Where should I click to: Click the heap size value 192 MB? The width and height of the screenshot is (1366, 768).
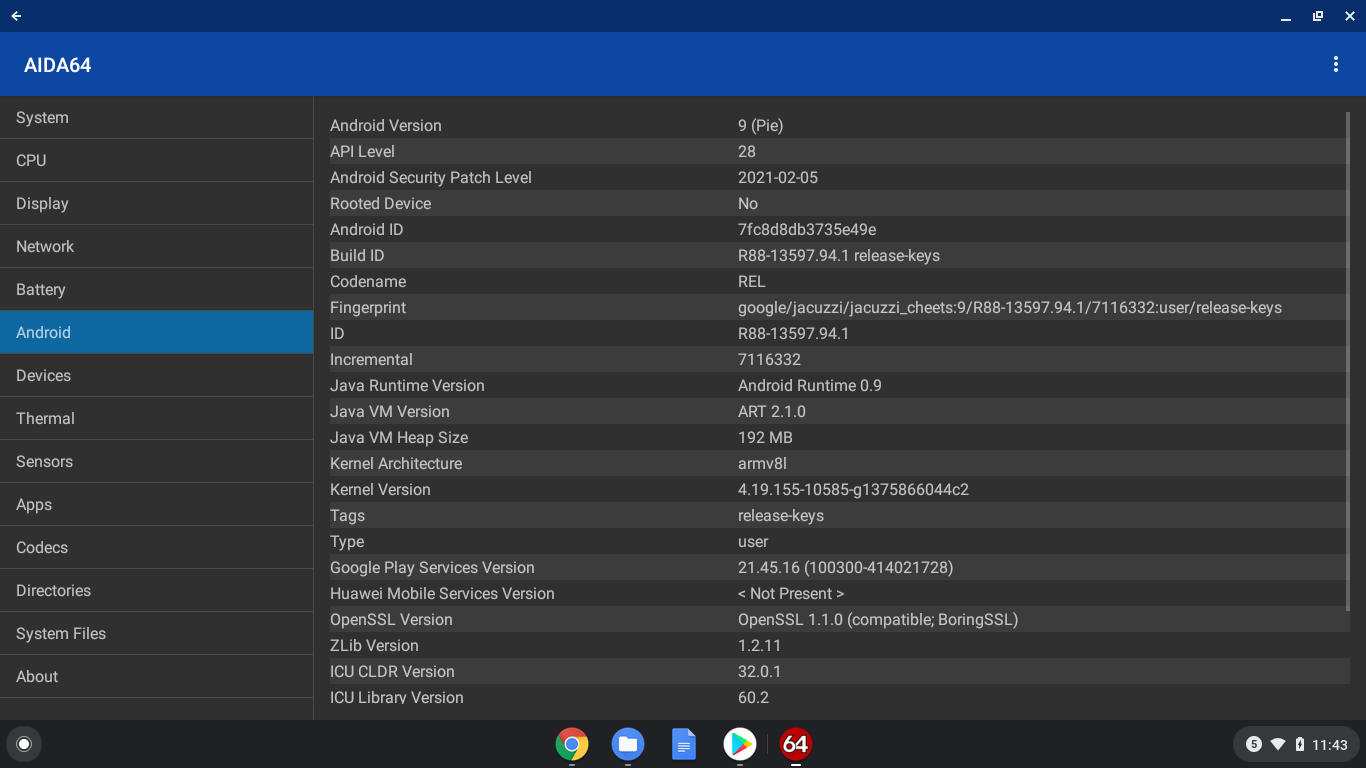[x=765, y=437]
